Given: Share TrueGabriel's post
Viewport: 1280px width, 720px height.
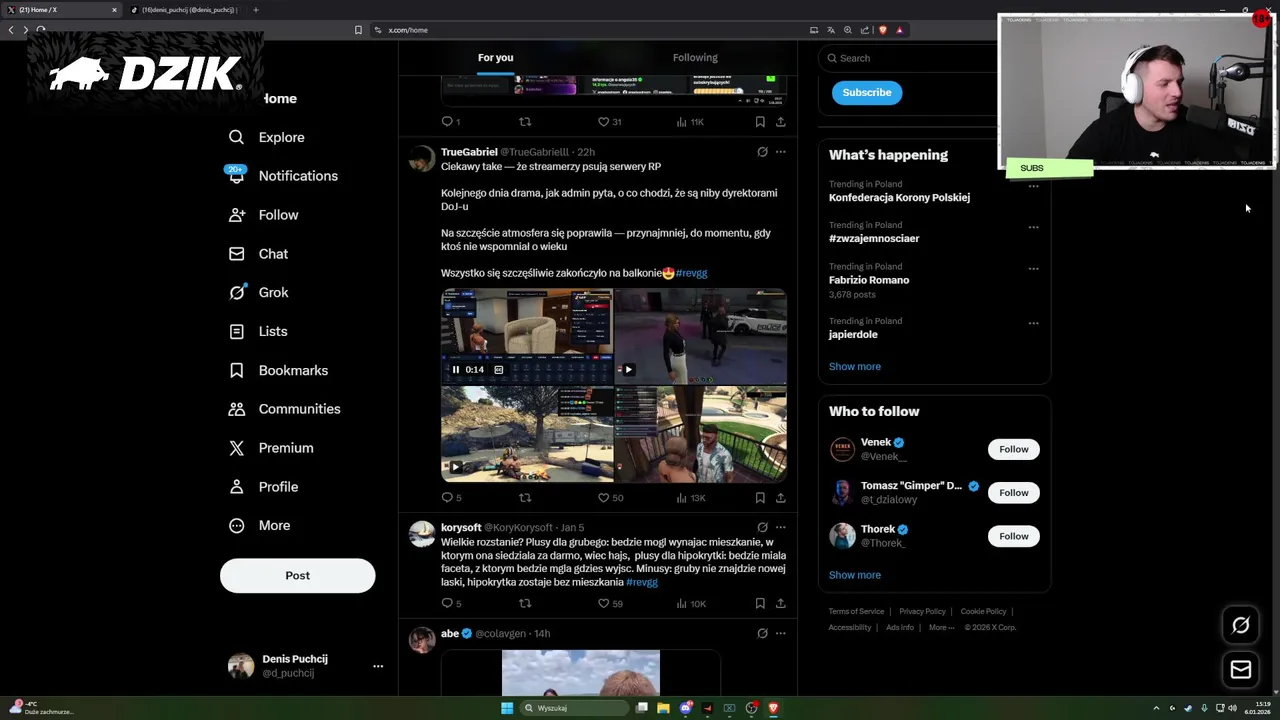Looking at the screenshot, I should coord(781,498).
